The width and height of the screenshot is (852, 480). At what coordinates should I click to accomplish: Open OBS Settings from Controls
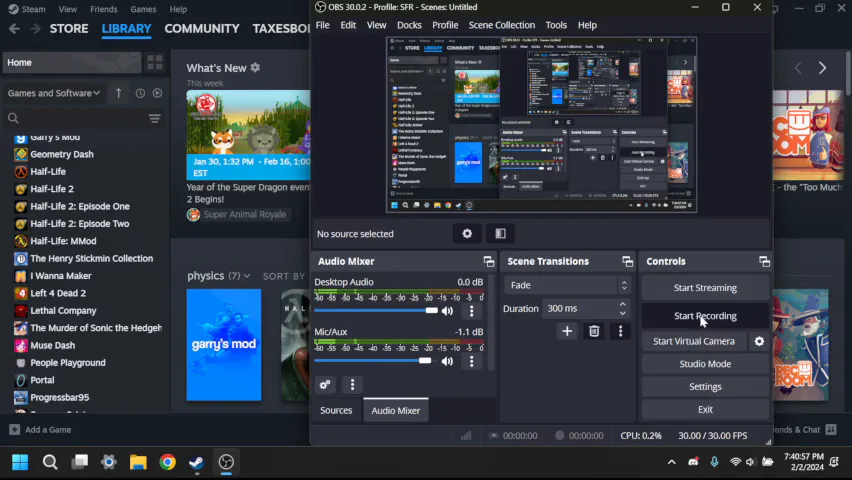pos(705,387)
